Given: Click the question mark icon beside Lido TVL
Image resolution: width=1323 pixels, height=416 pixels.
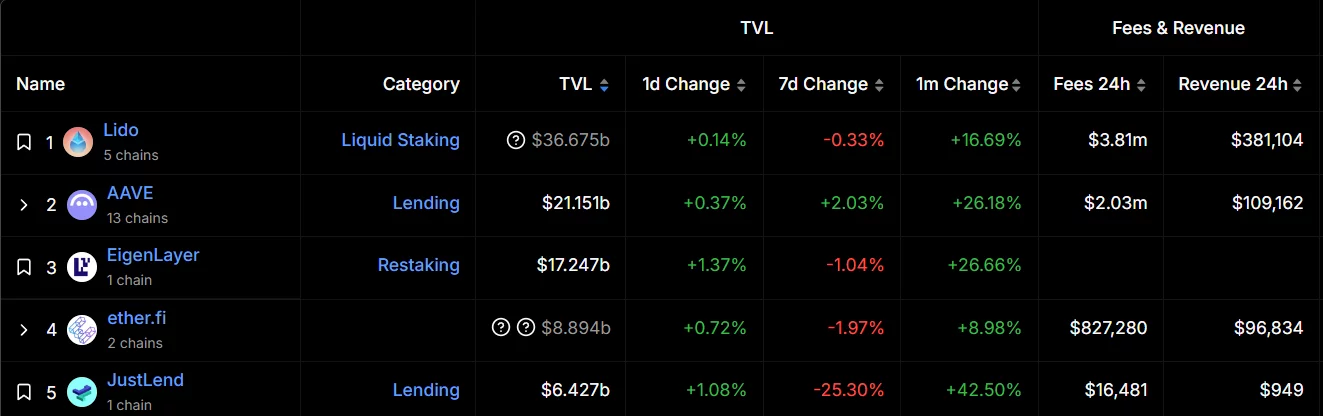Looking at the screenshot, I should pos(516,141).
